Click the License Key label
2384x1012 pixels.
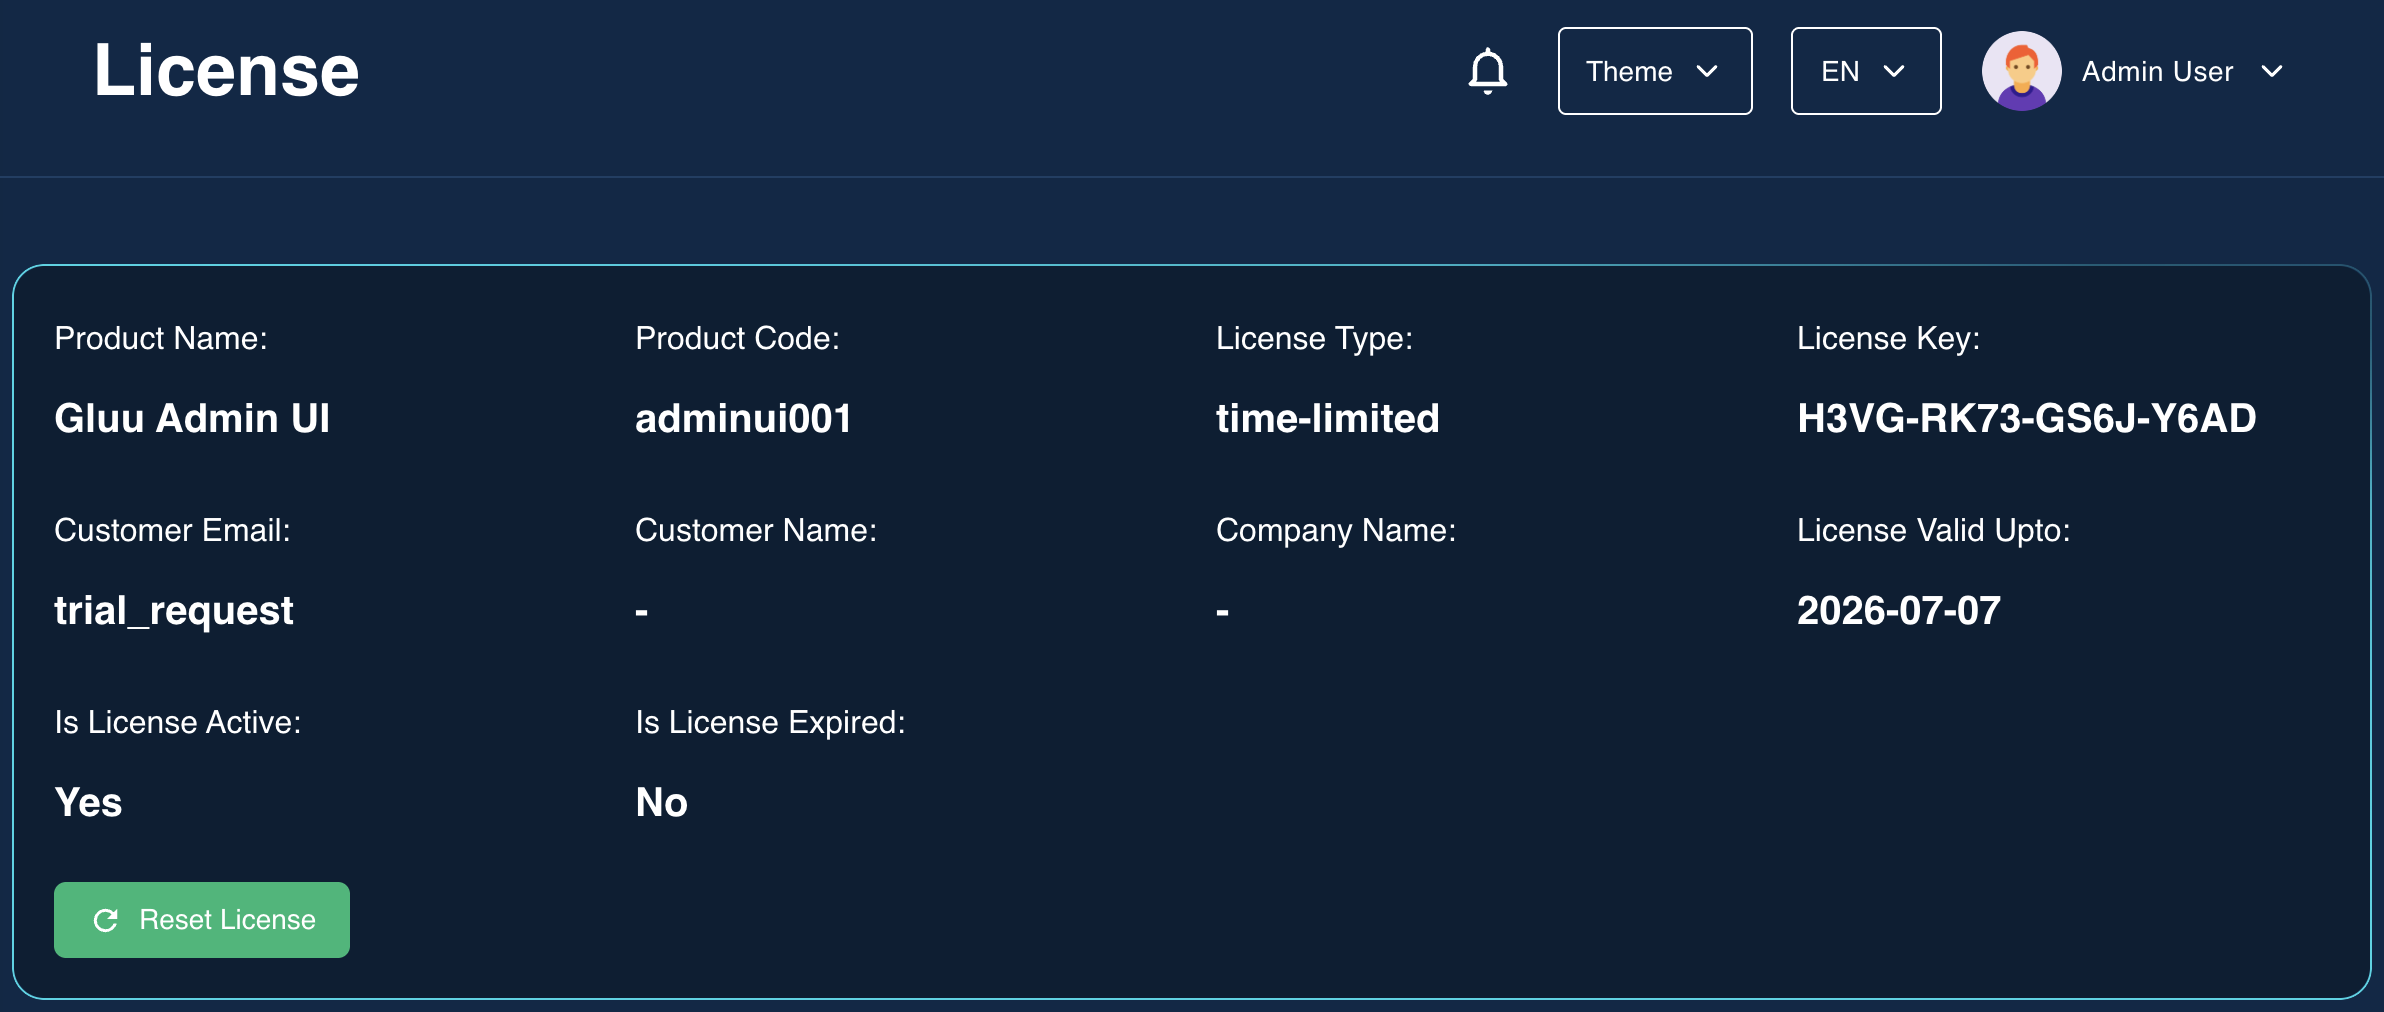[1888, 339]
